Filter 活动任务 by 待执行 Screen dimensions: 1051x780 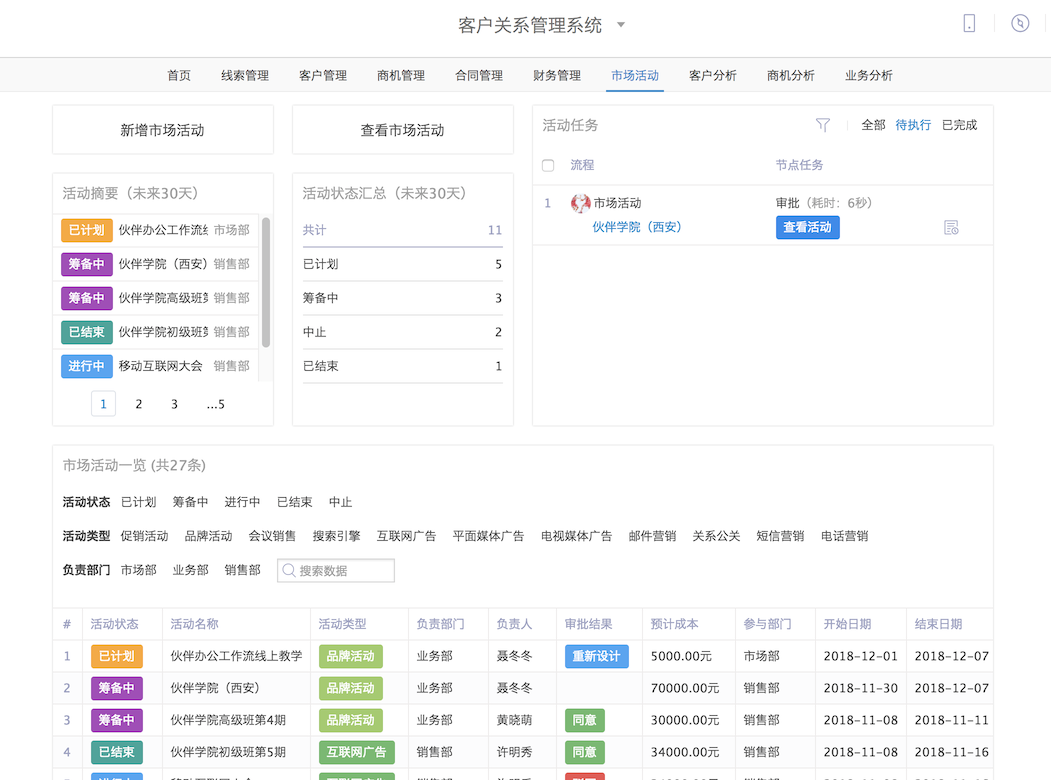[913, 125]
